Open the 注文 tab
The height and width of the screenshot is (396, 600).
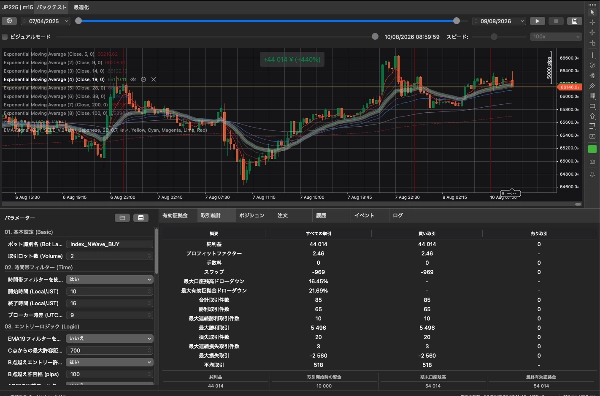click(282, 215)
